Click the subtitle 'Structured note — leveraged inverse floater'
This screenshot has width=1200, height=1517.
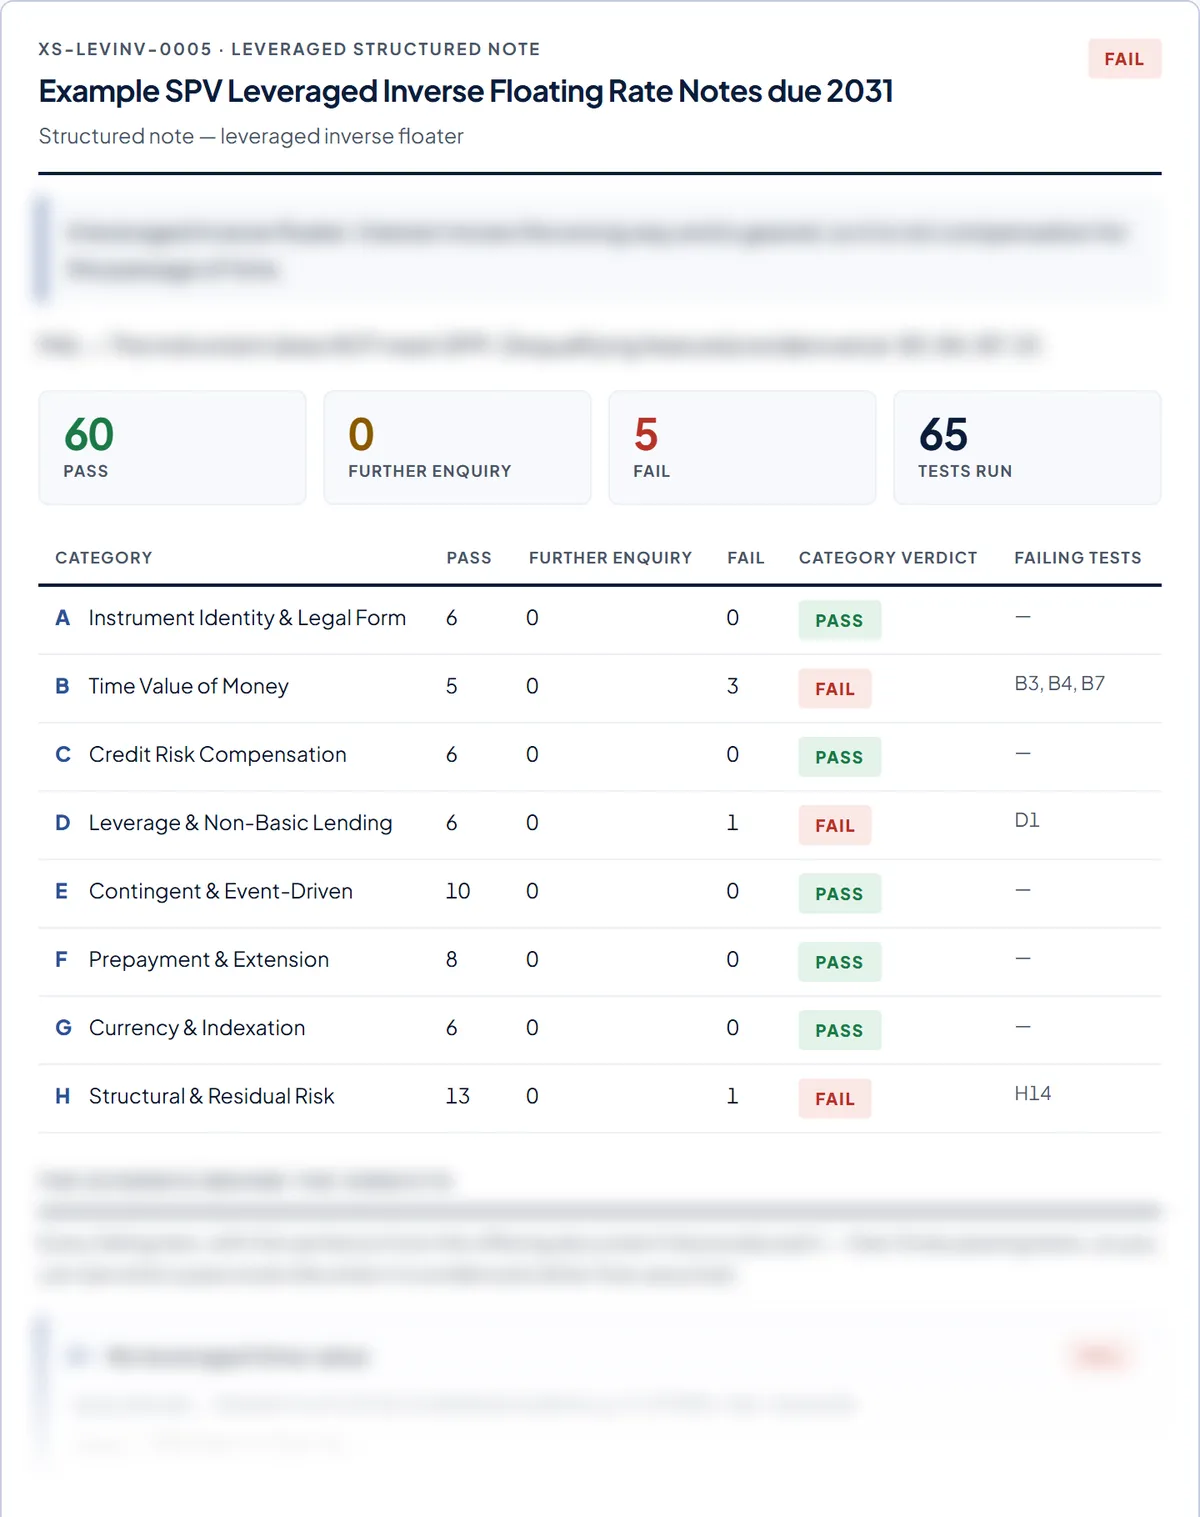251,136
